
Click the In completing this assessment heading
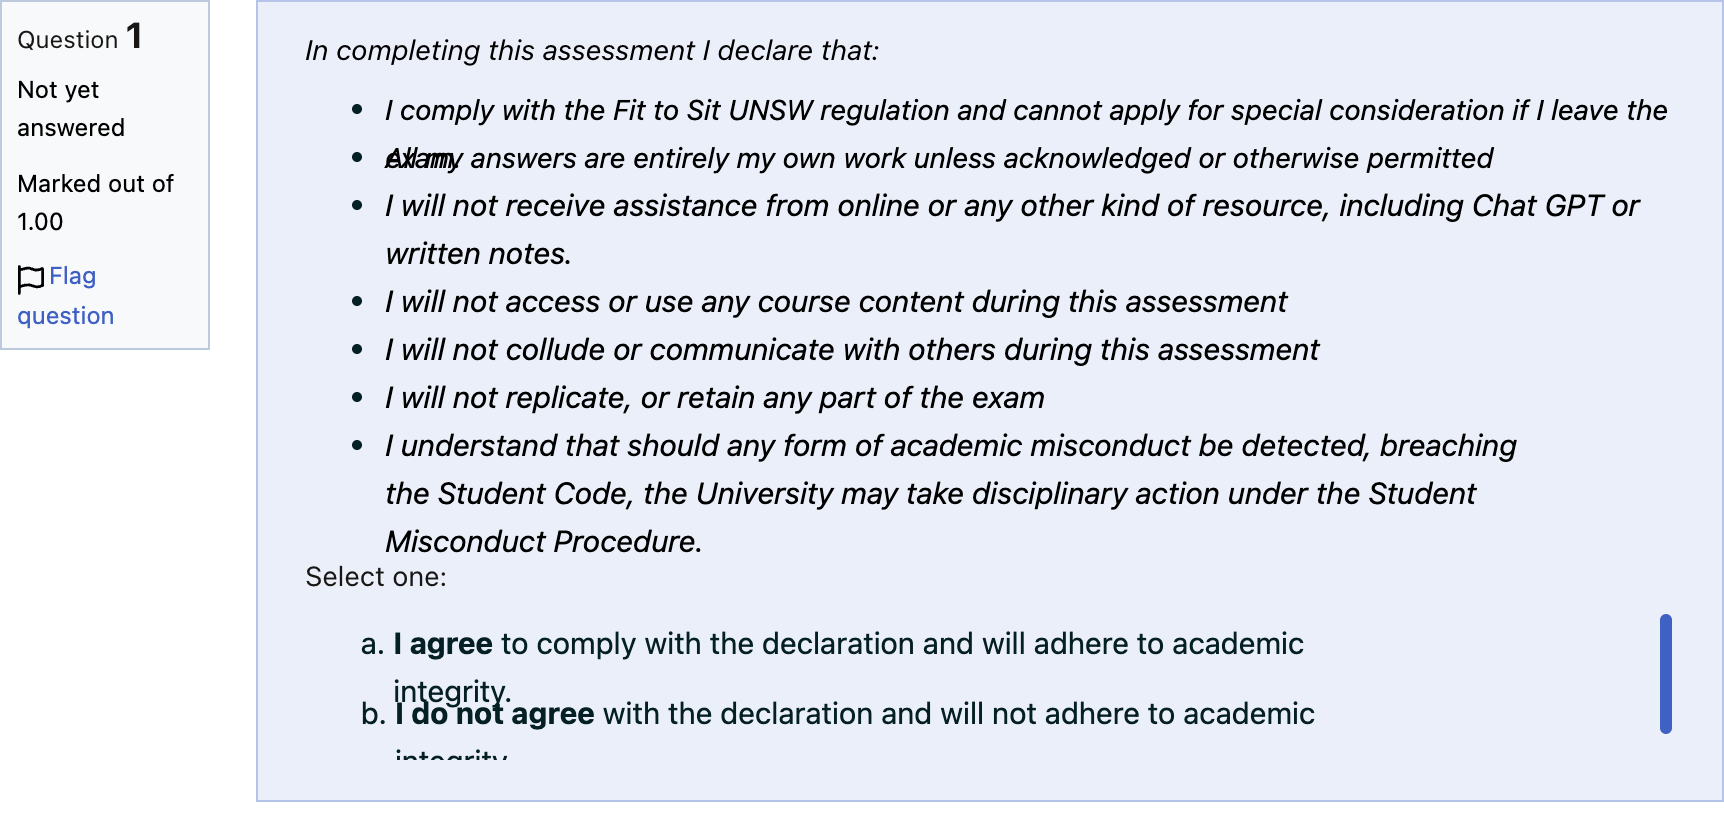point(592,51)
